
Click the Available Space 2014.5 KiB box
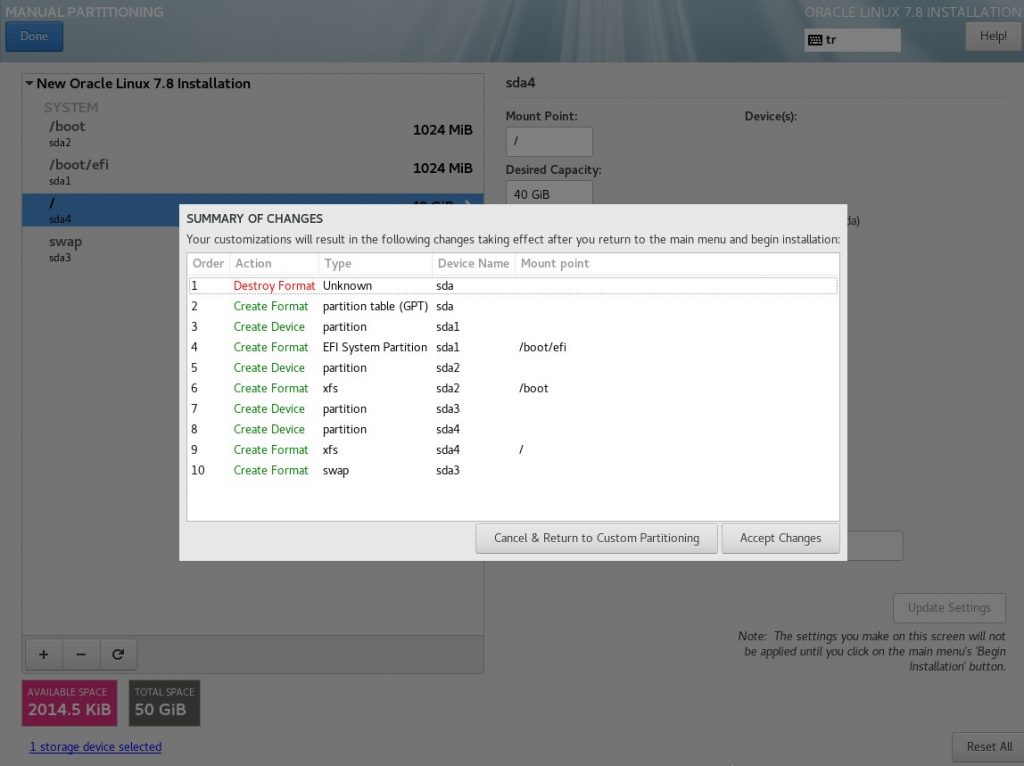click(x=70, y=703)
